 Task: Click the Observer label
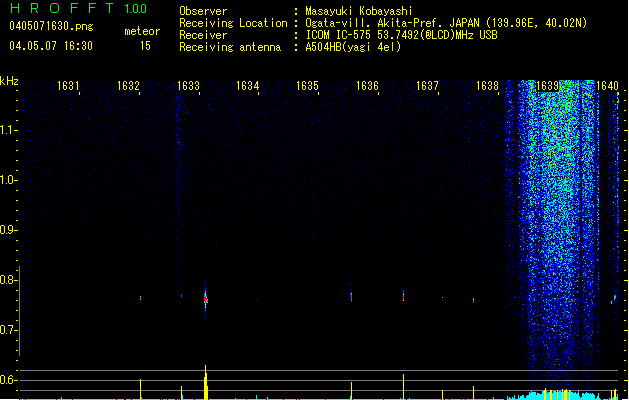tap(203, 11)
